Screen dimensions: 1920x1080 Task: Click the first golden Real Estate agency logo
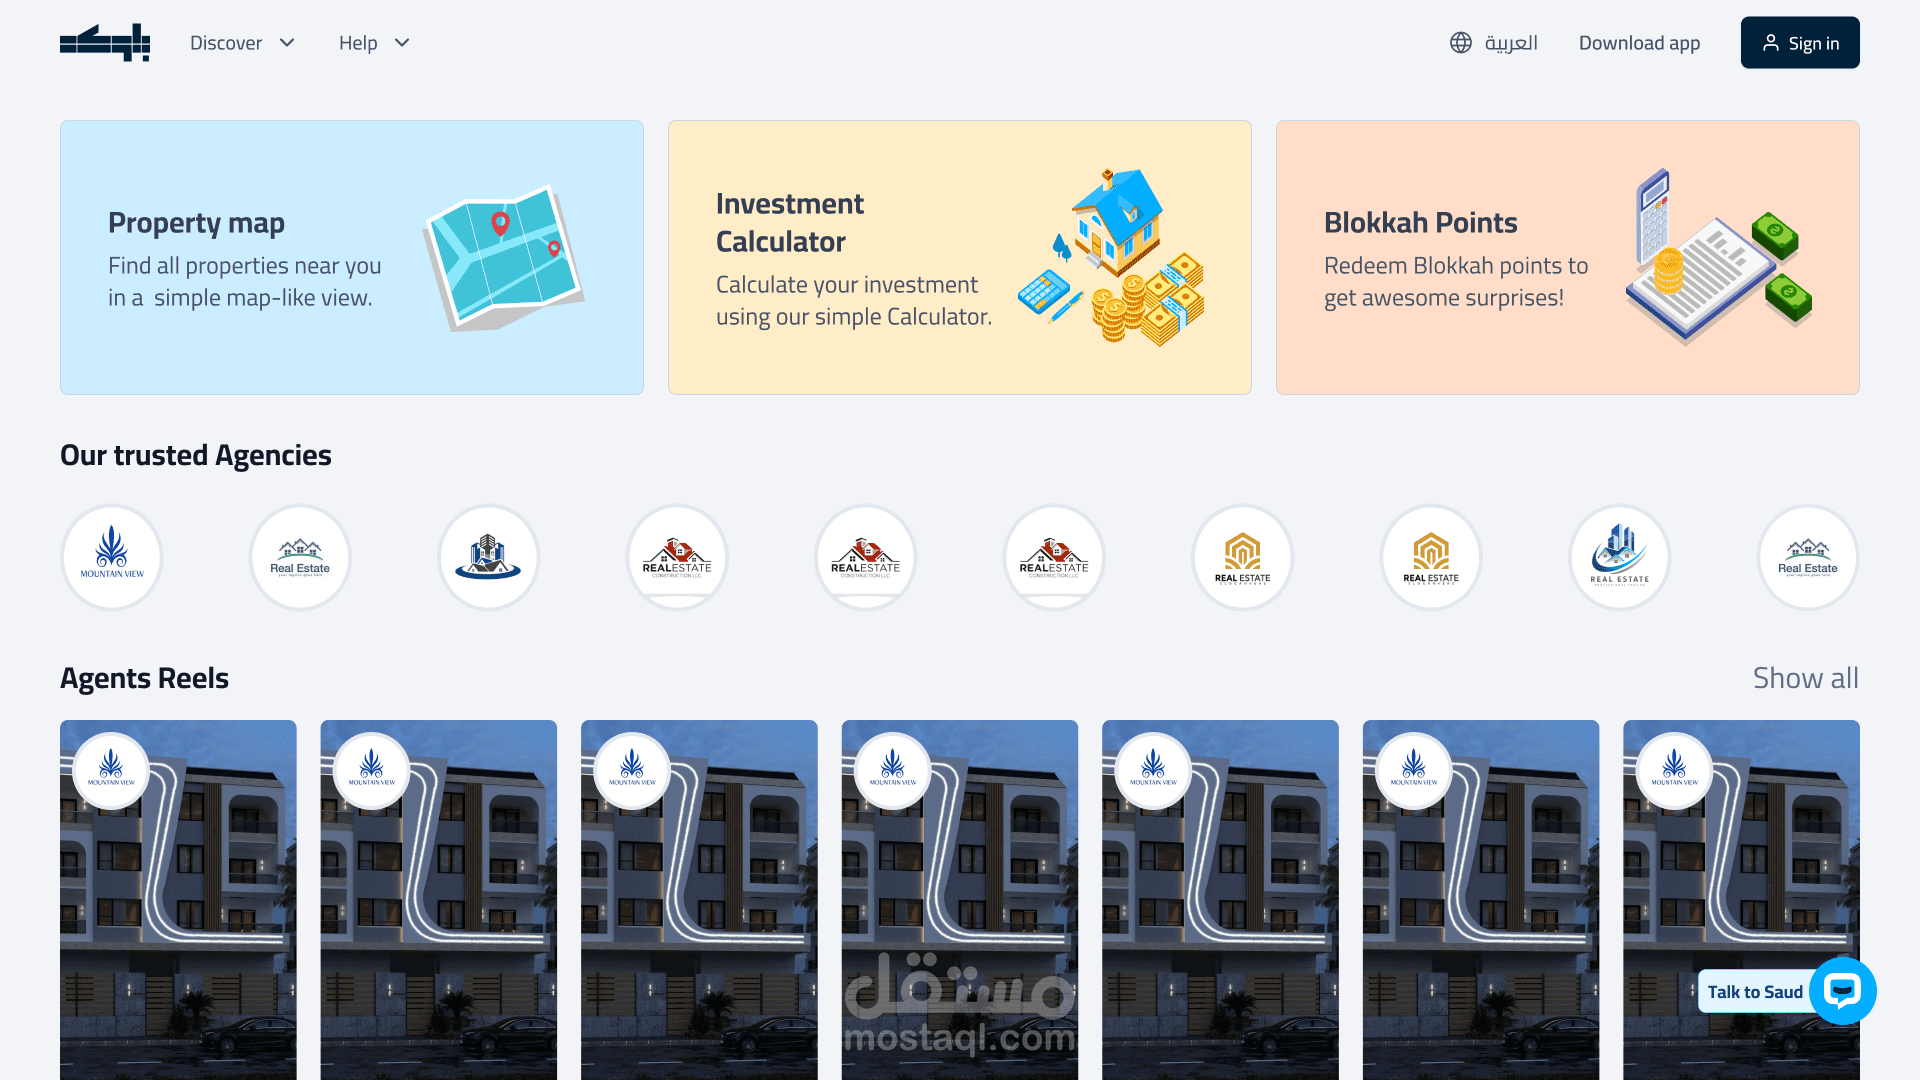point(1243,557)
